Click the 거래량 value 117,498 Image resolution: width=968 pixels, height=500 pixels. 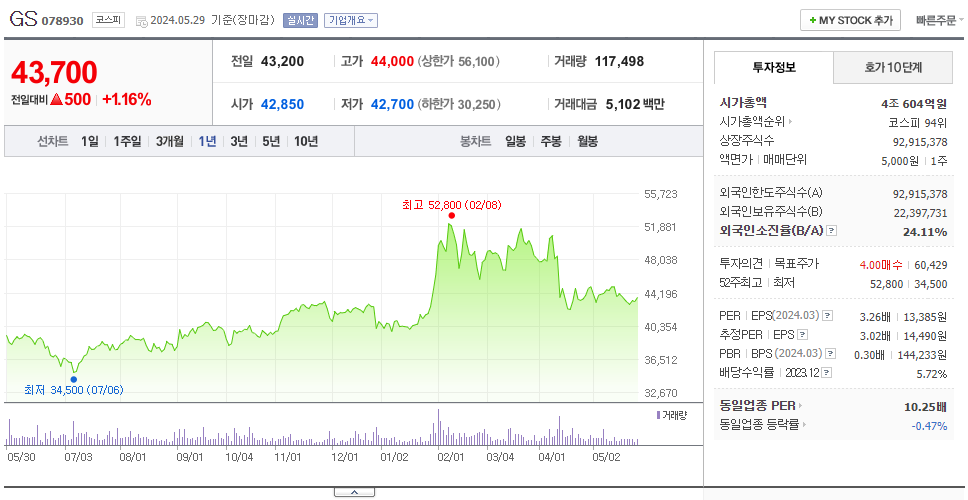coord(619,62)
